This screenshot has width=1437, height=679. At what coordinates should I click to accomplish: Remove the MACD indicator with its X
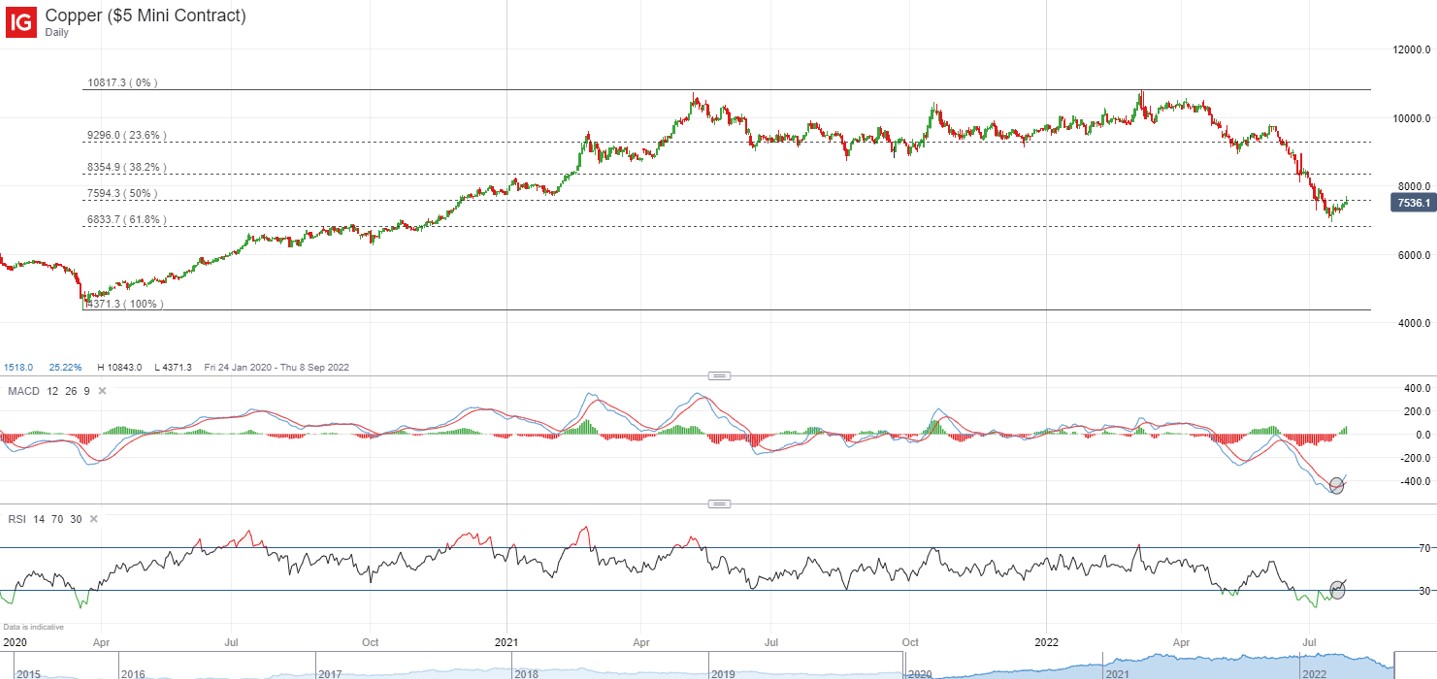point(103,391)
